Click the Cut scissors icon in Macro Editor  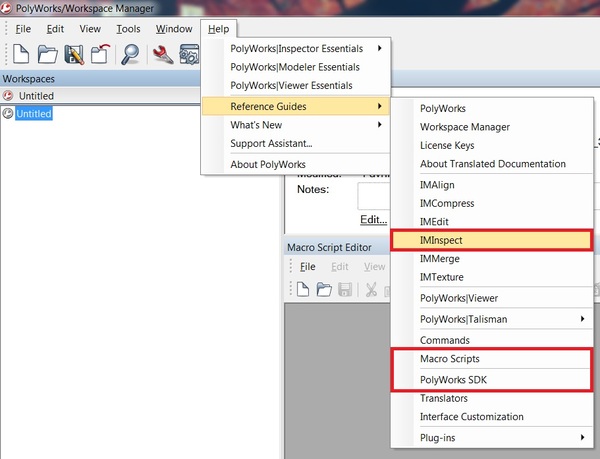click(x=371, y=290)
